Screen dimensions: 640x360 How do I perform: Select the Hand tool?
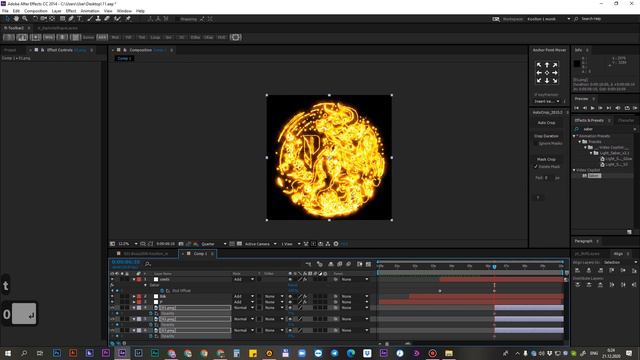[x=16, y=19]
